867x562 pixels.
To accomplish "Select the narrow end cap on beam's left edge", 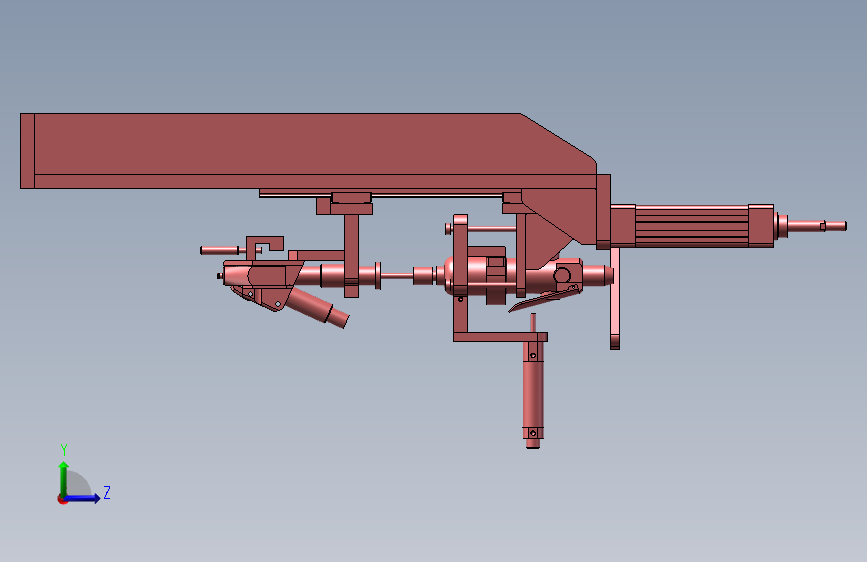I will pyautogui.click(x=27, y=151).
